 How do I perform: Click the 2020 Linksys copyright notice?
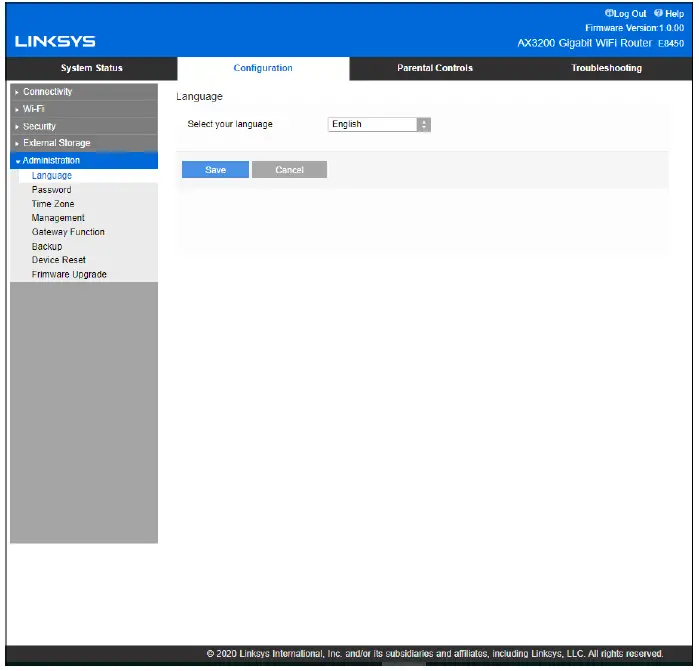[435, 654]
